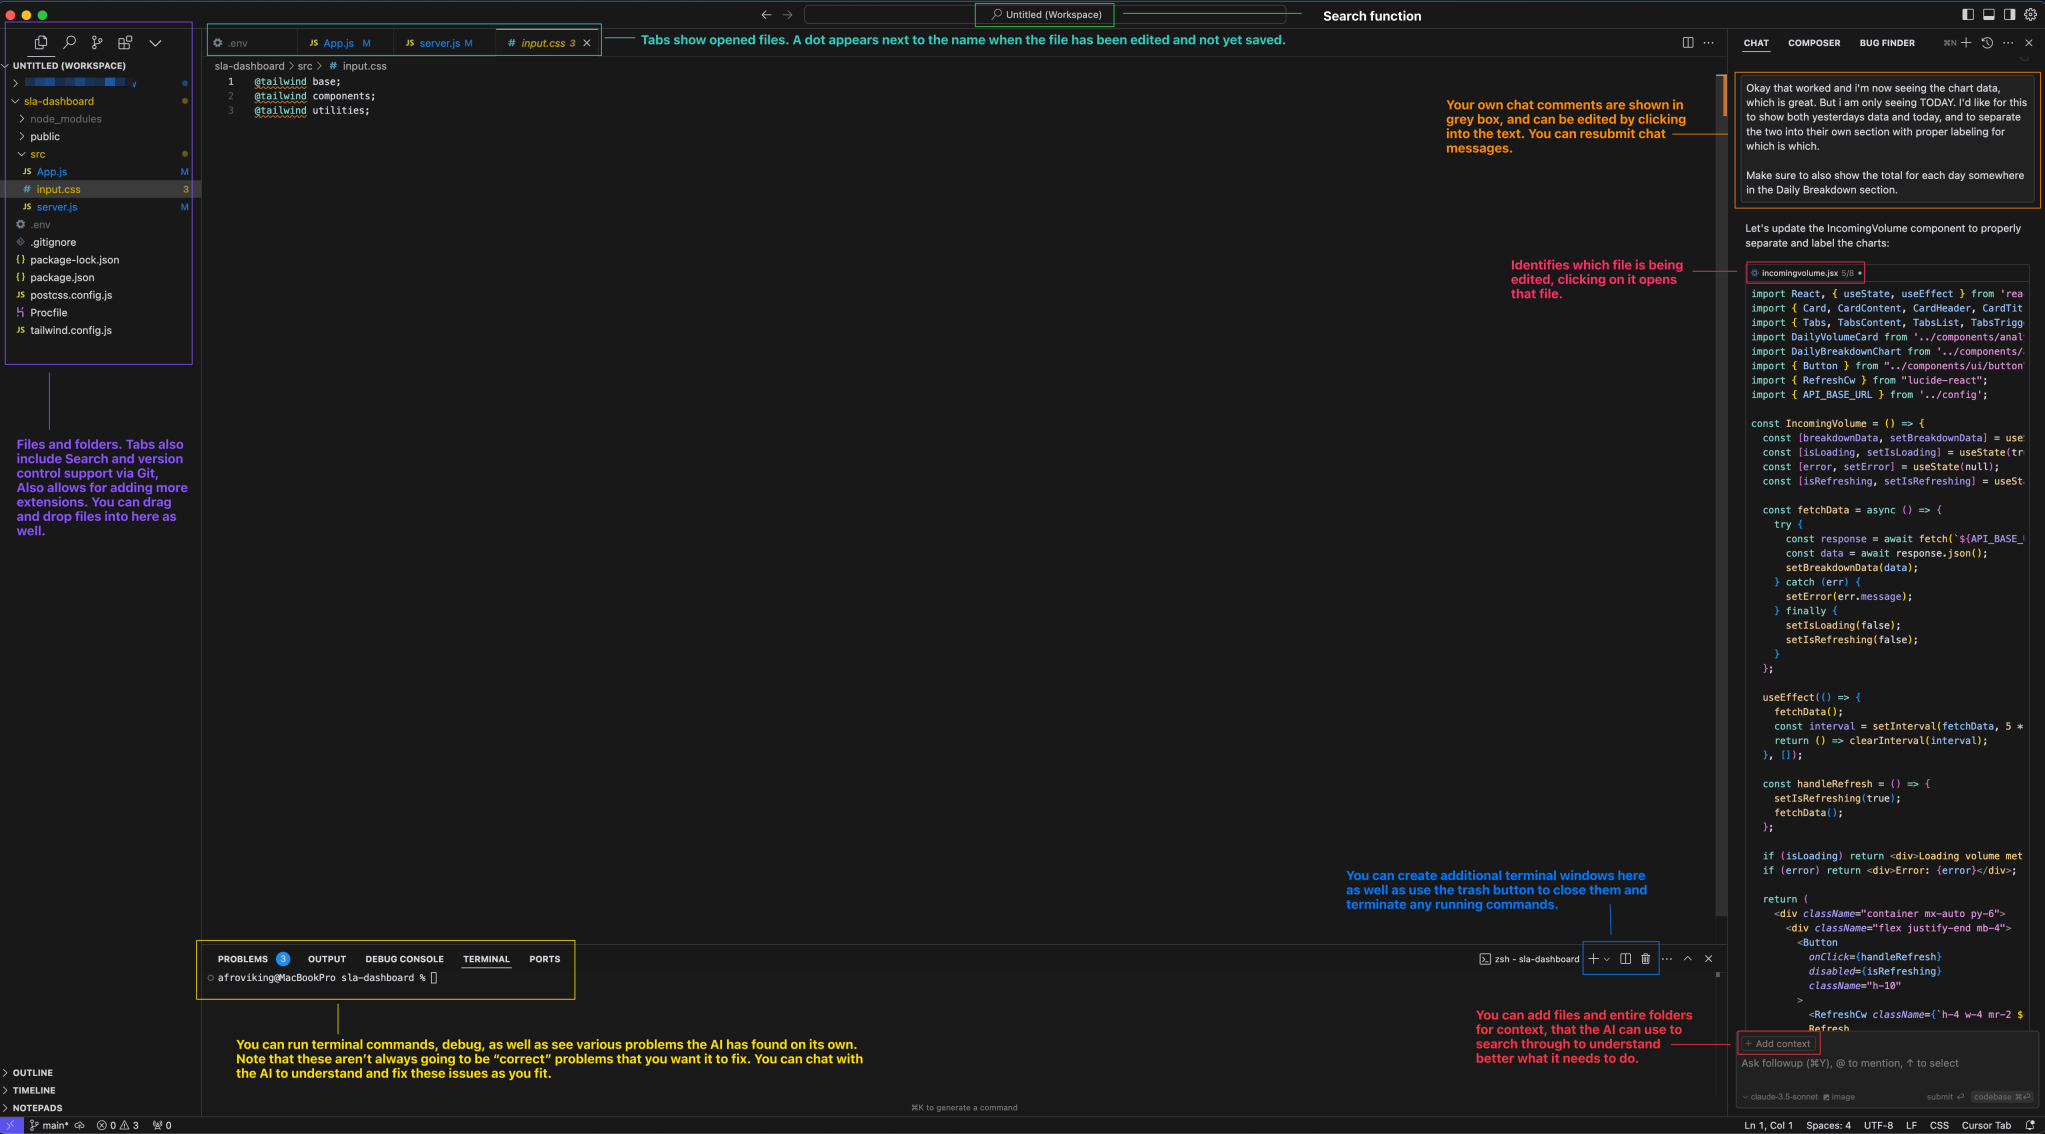
Task: Open the Extensions view icon
Action: pyautogui.click(x=125, y=43)
